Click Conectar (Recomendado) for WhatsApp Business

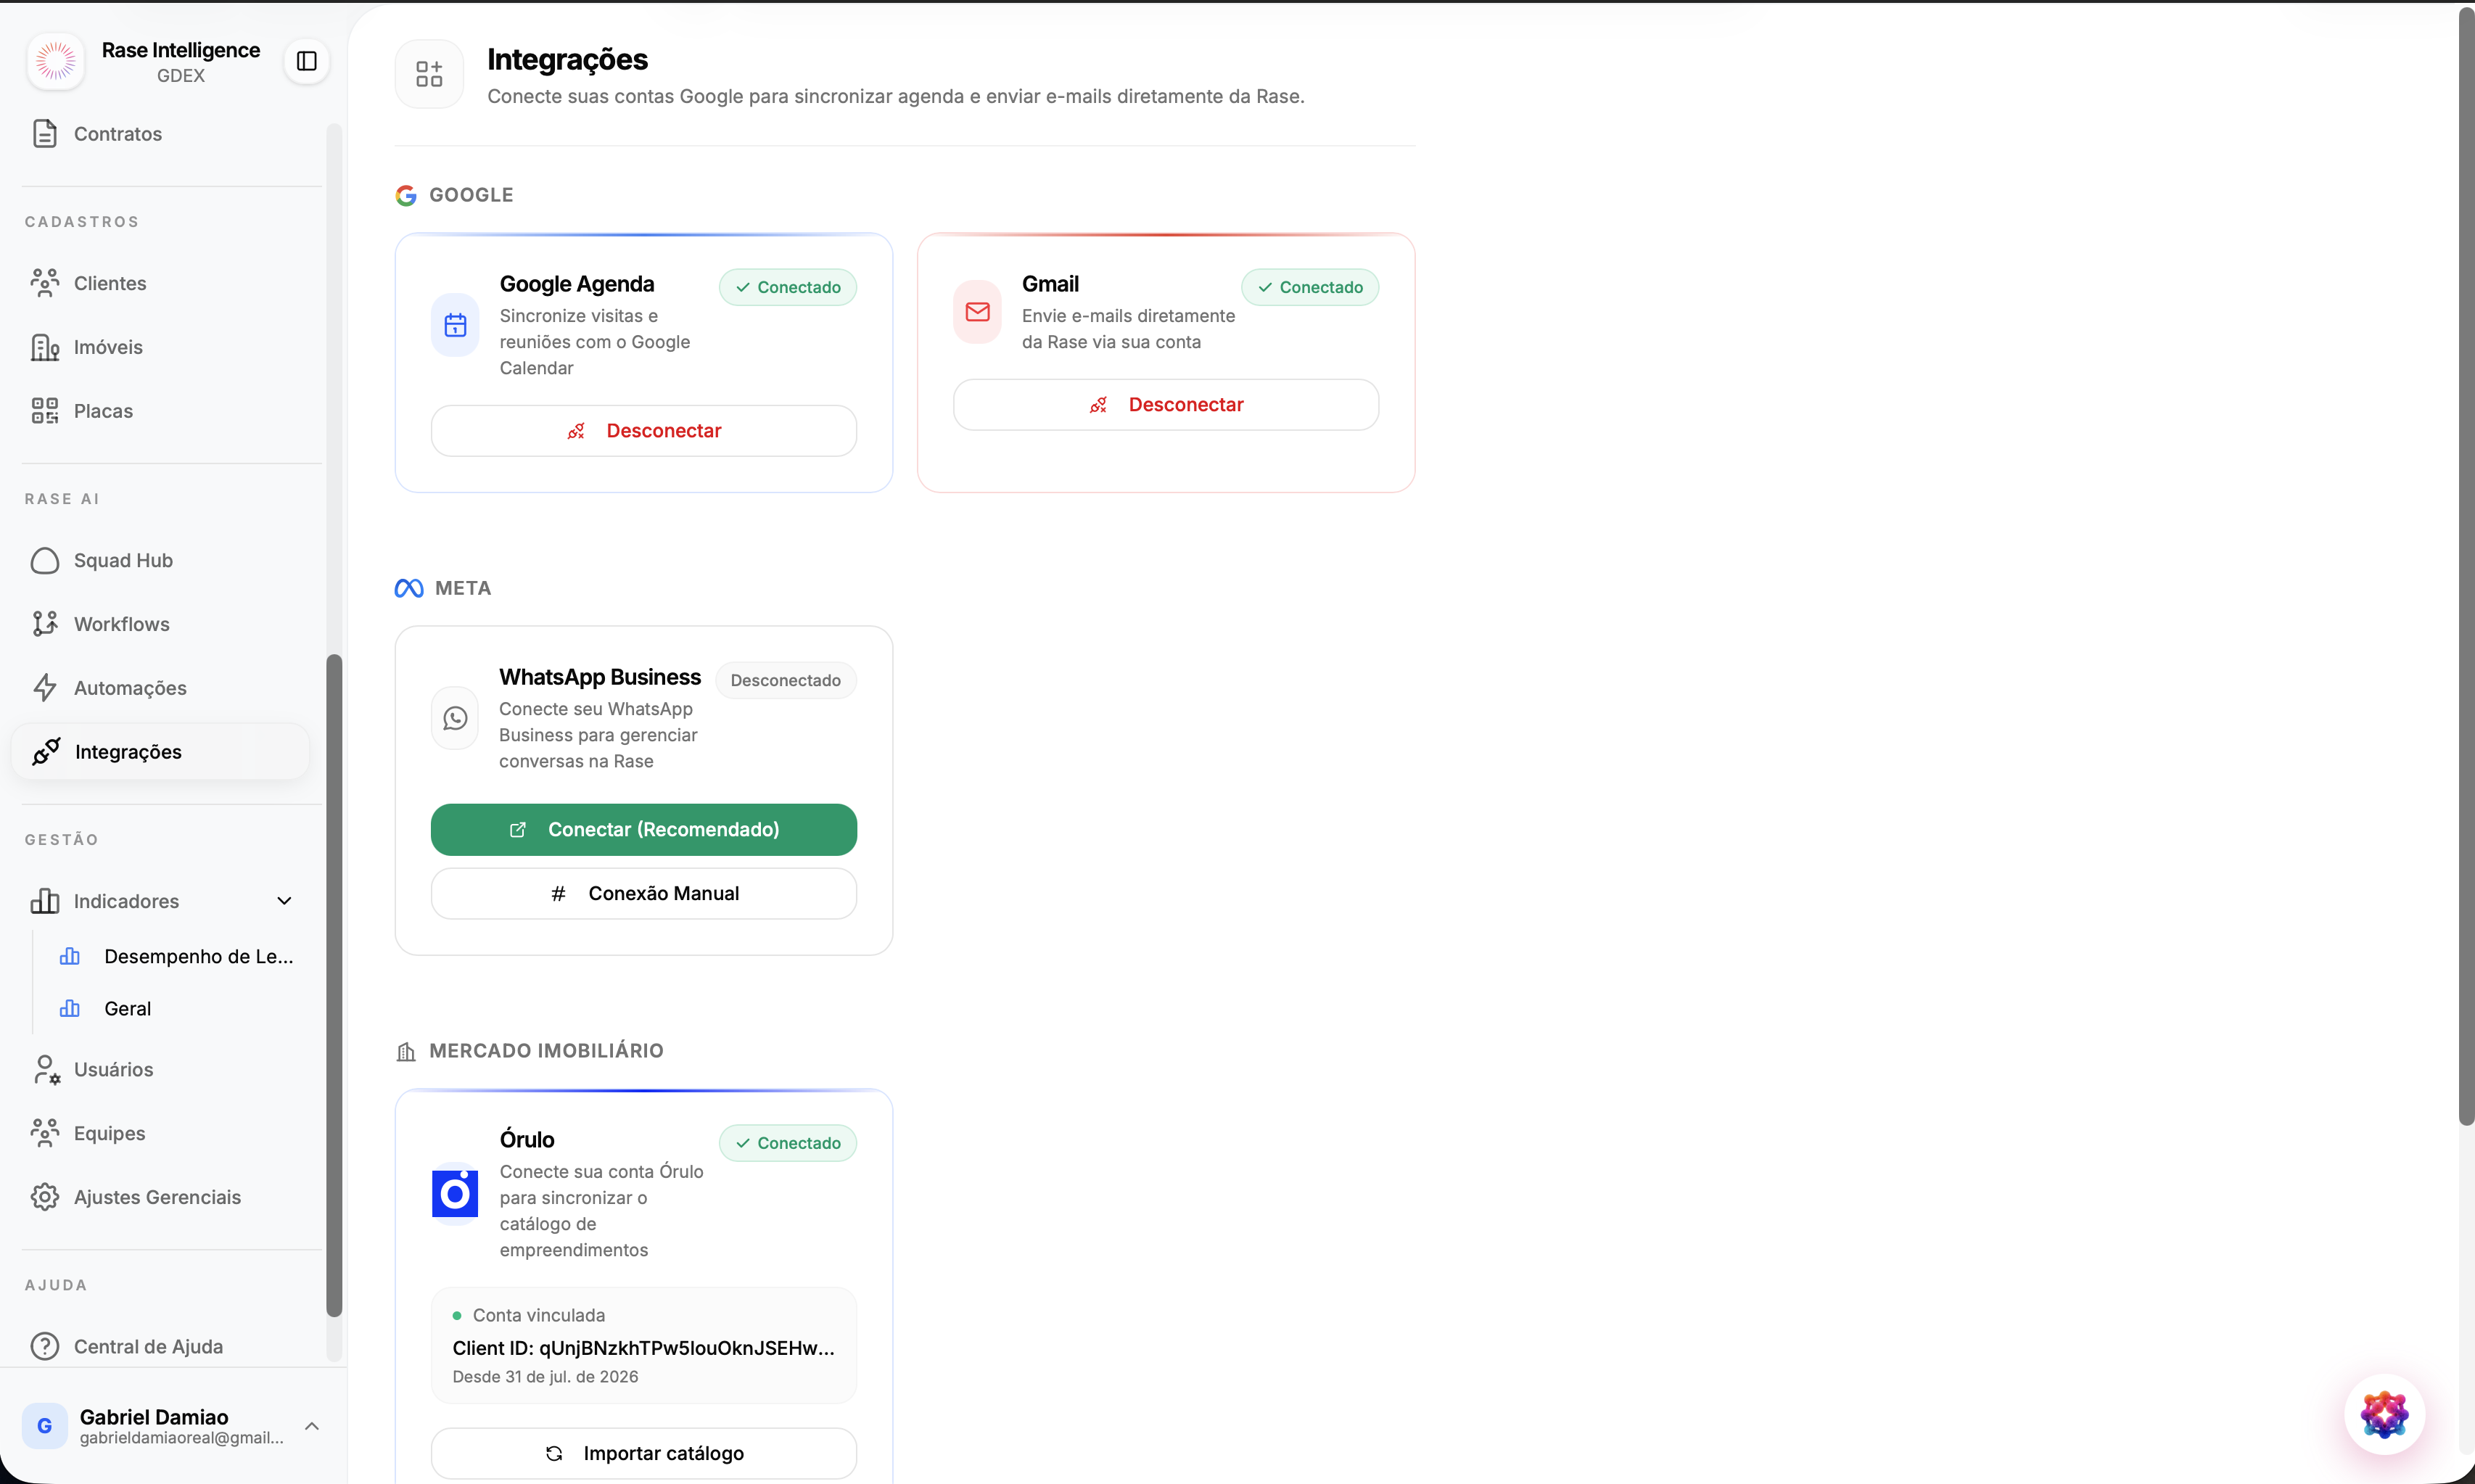pyautogui.click(x=643, y=830)
